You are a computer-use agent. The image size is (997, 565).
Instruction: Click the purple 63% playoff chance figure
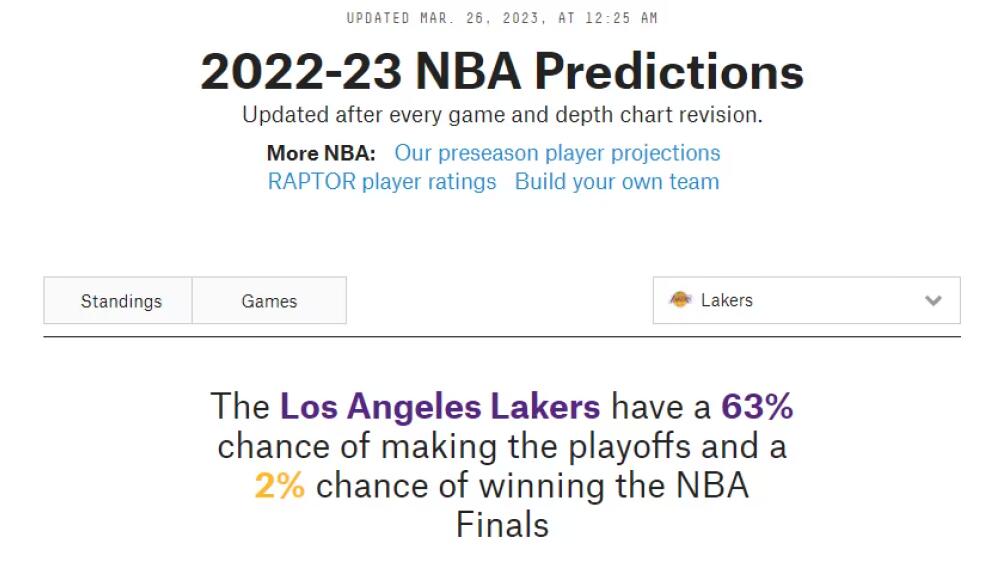757,407
